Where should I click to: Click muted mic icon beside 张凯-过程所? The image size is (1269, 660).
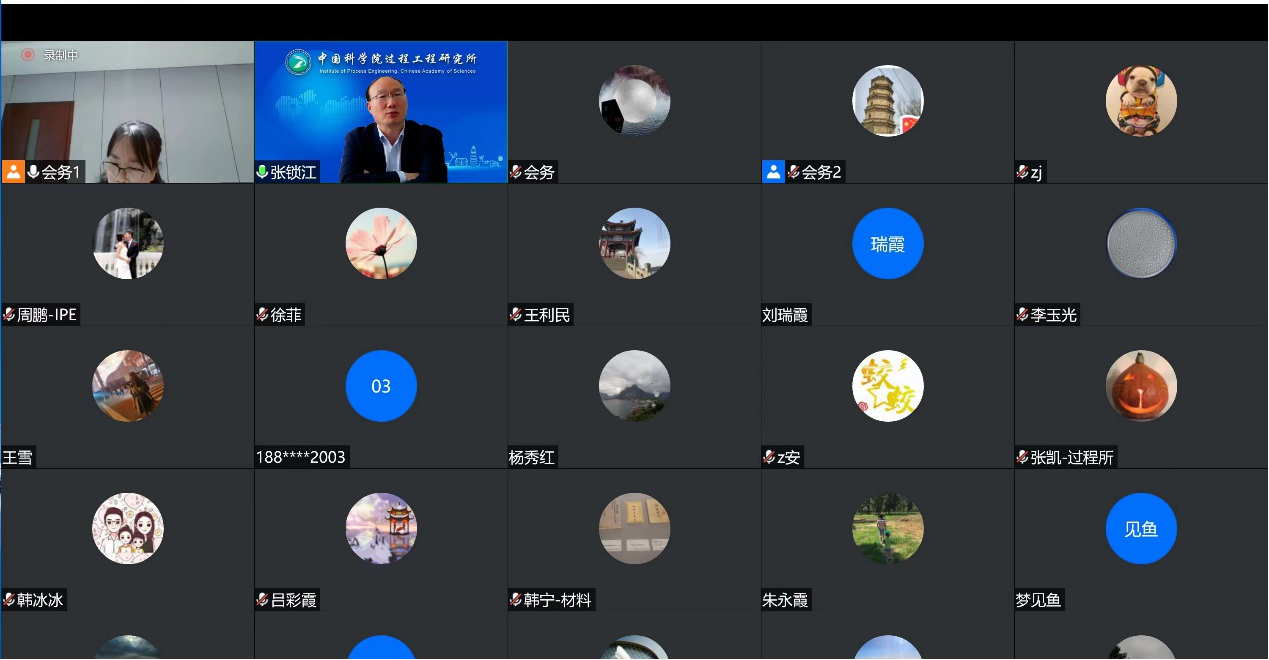1023,458
